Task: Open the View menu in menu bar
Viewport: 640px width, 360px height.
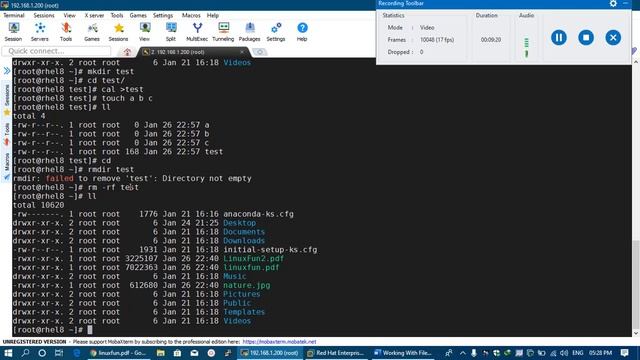Action: coord(69,15)
